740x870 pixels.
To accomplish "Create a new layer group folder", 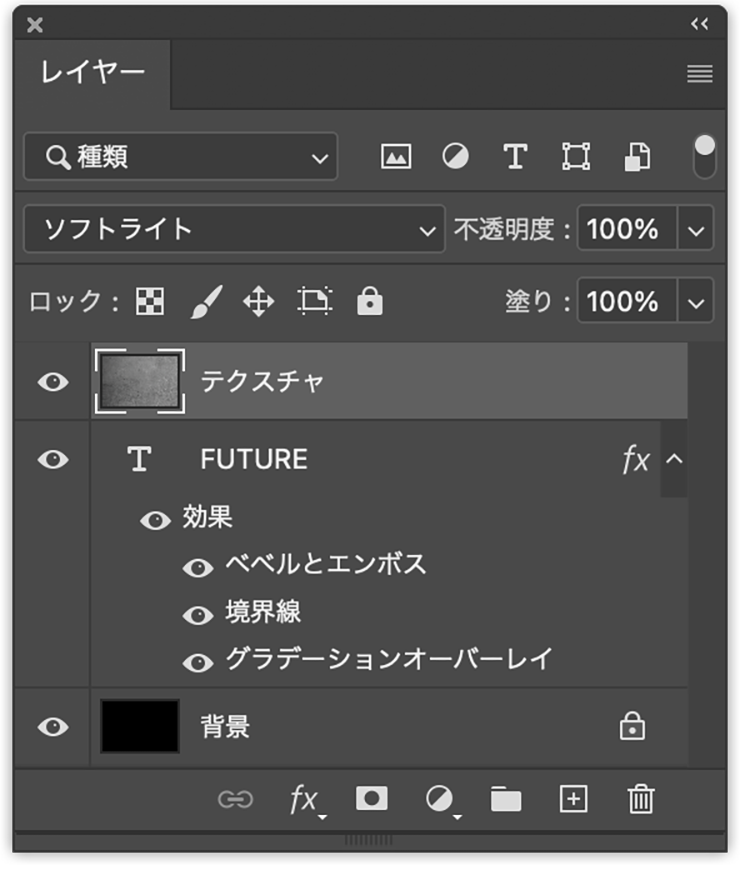I will (x=506, y=799).
